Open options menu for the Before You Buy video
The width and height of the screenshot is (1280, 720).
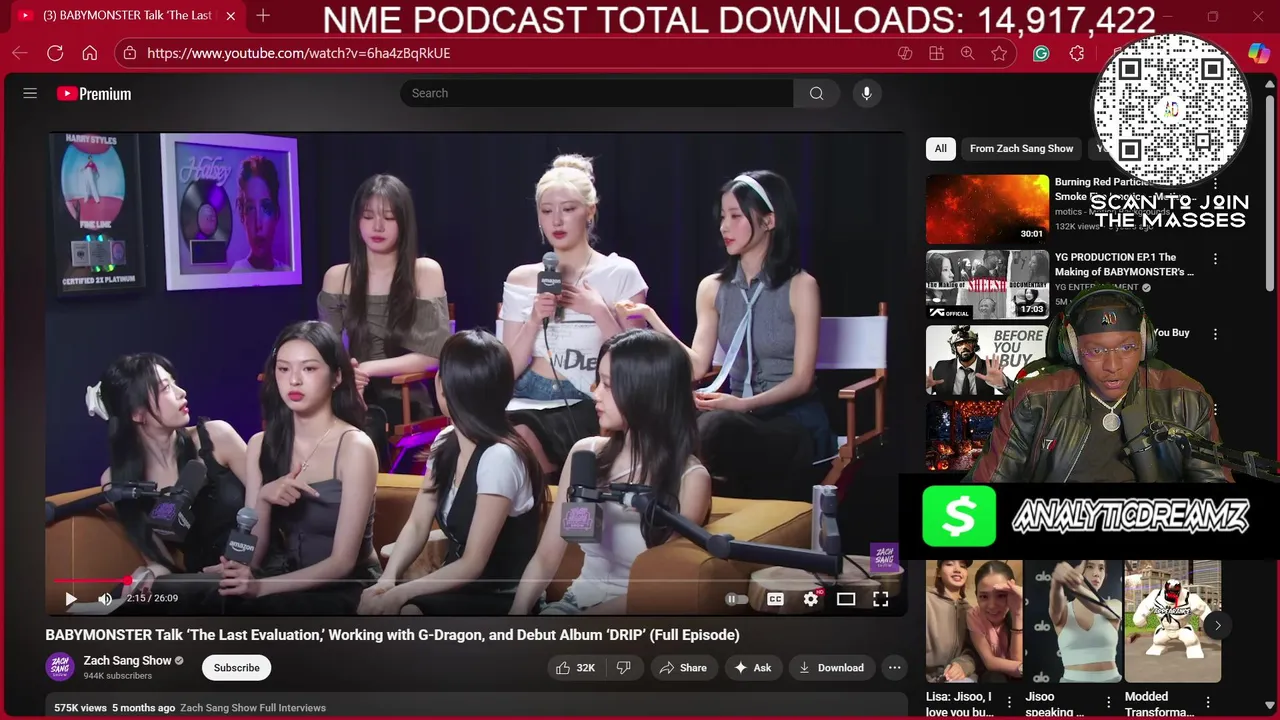click(x=1216, y=334)
